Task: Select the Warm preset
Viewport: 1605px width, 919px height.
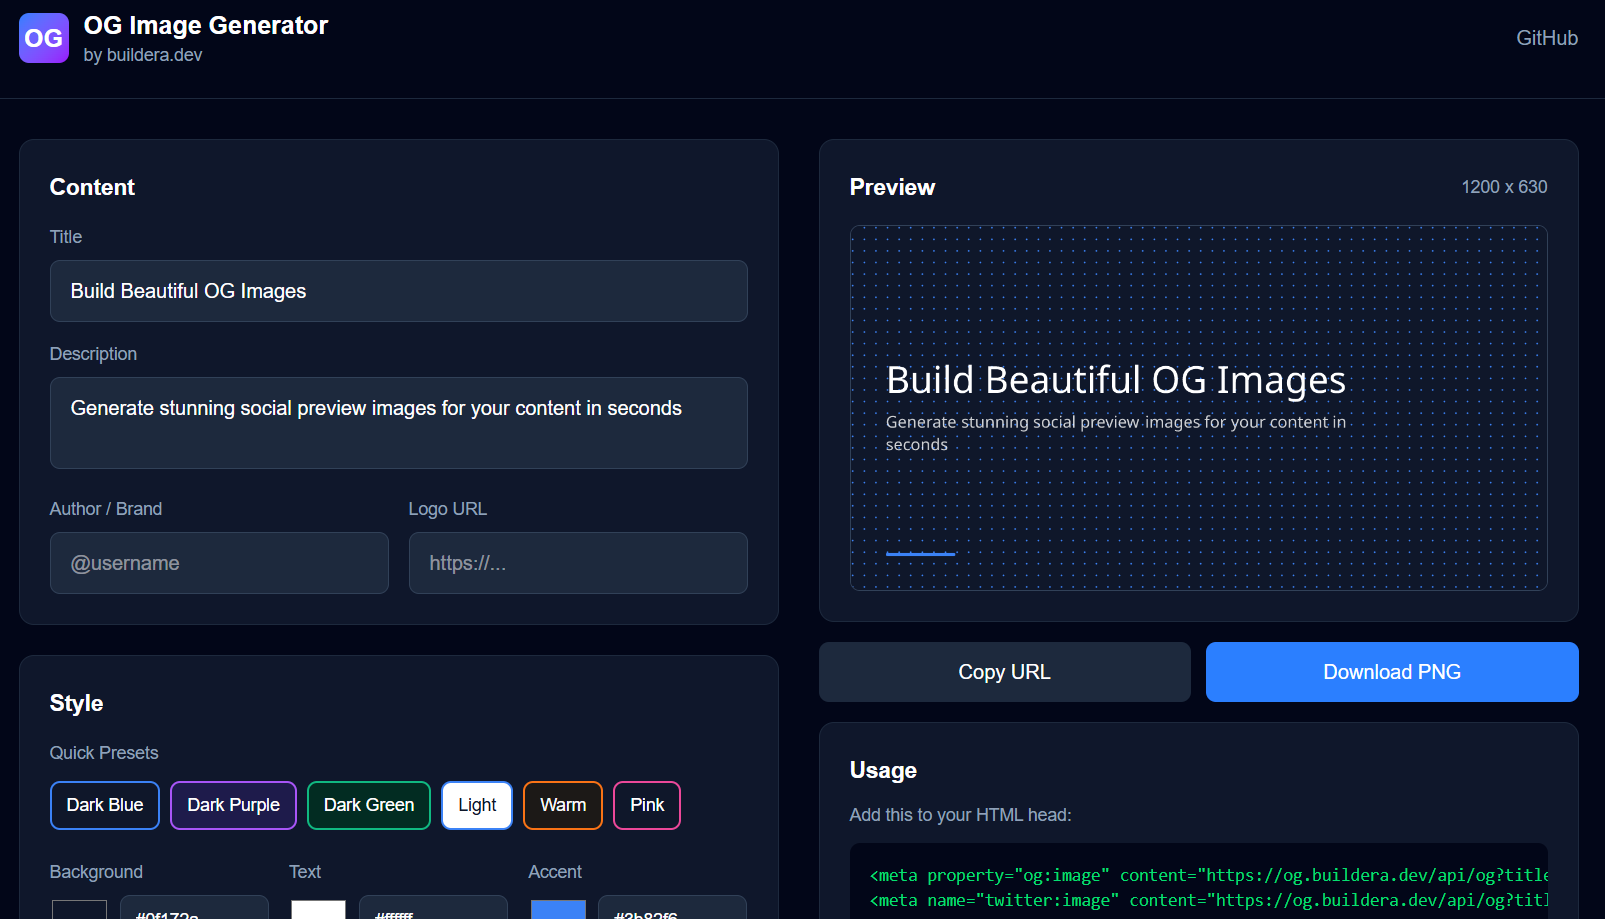Action: click(563, 805)
